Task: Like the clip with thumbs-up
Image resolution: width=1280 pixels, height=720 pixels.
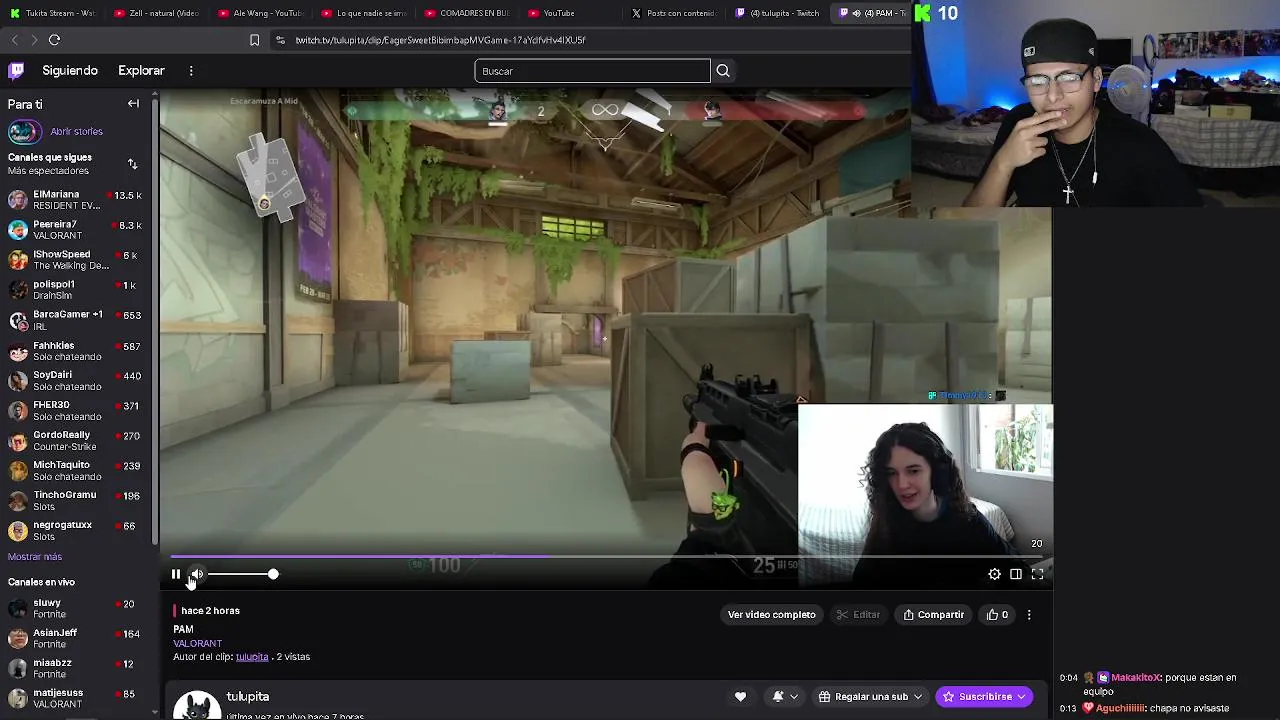Action: point(997,614)
